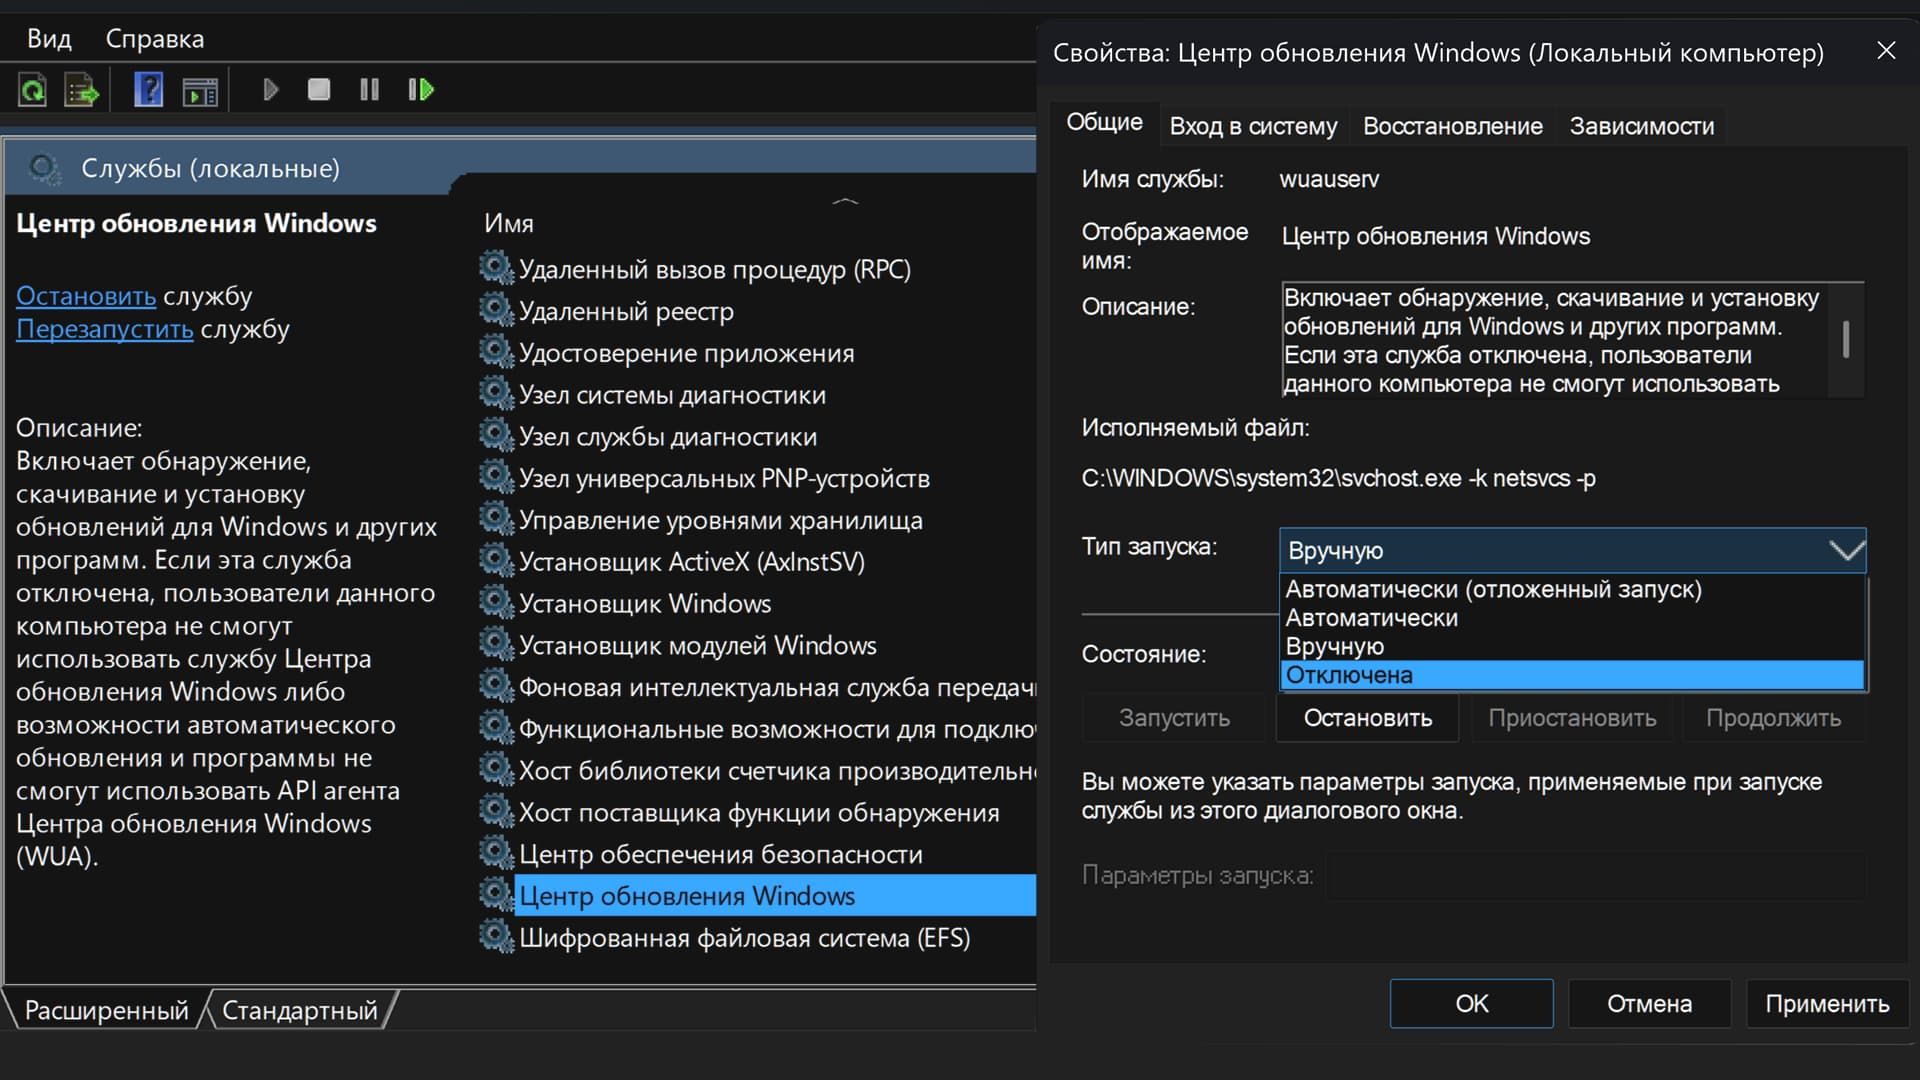Click the gear icon of Управление уровнями хранилища
1920x1080 pixels.
496,519
